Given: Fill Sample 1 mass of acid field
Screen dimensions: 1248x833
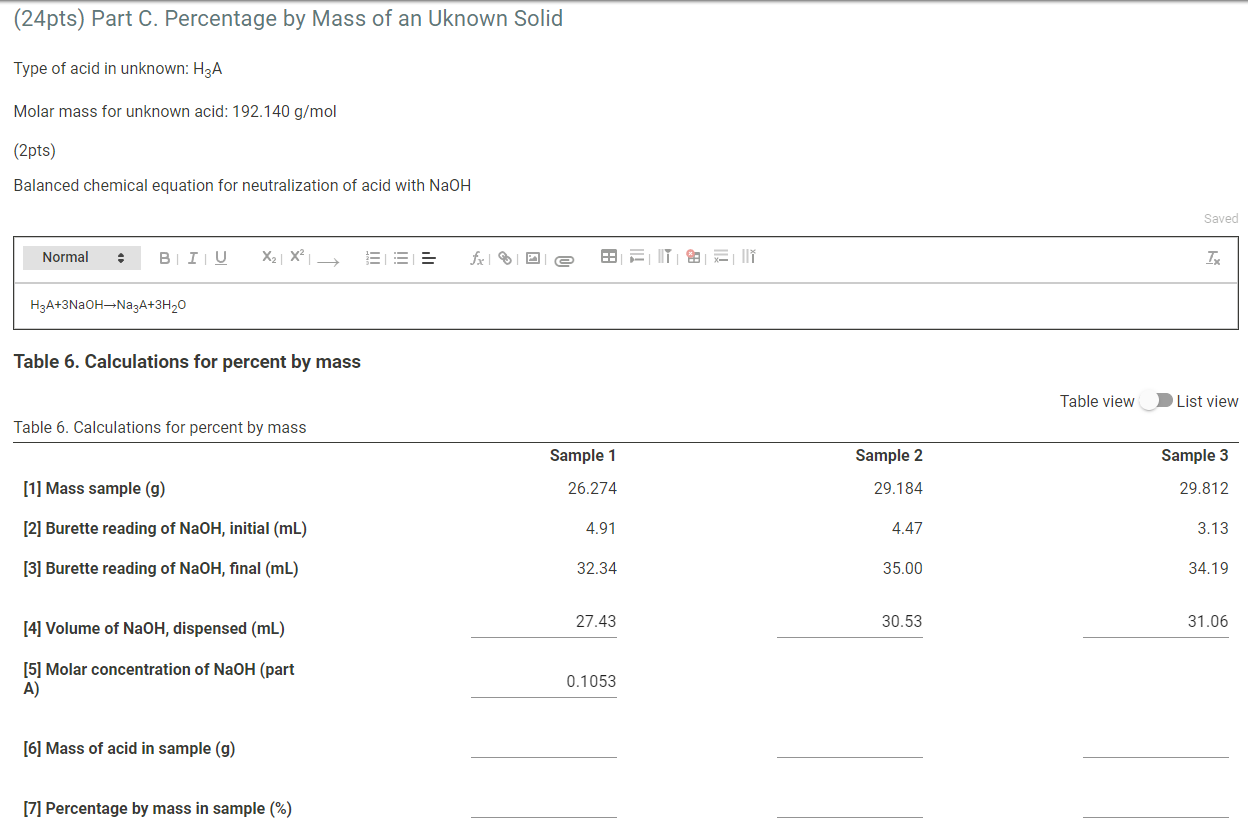Looking at the screenshot, I should pos(544,744).
